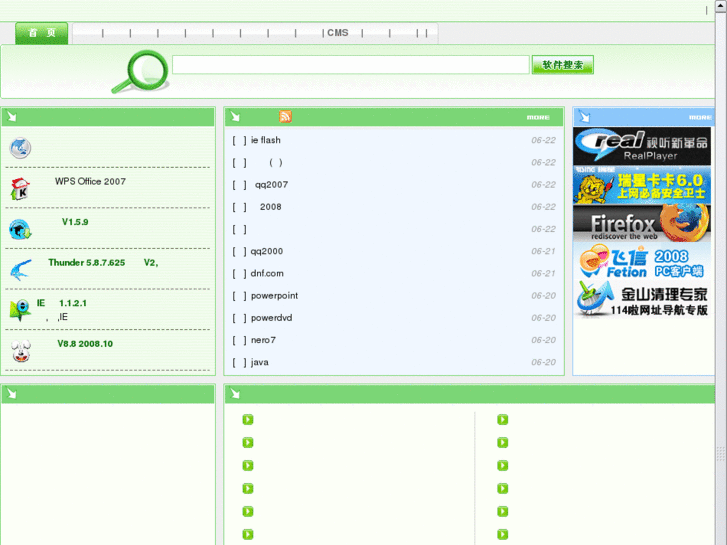
Task: Click the WPS Office 2007 icon
Action: click(20, 189)
